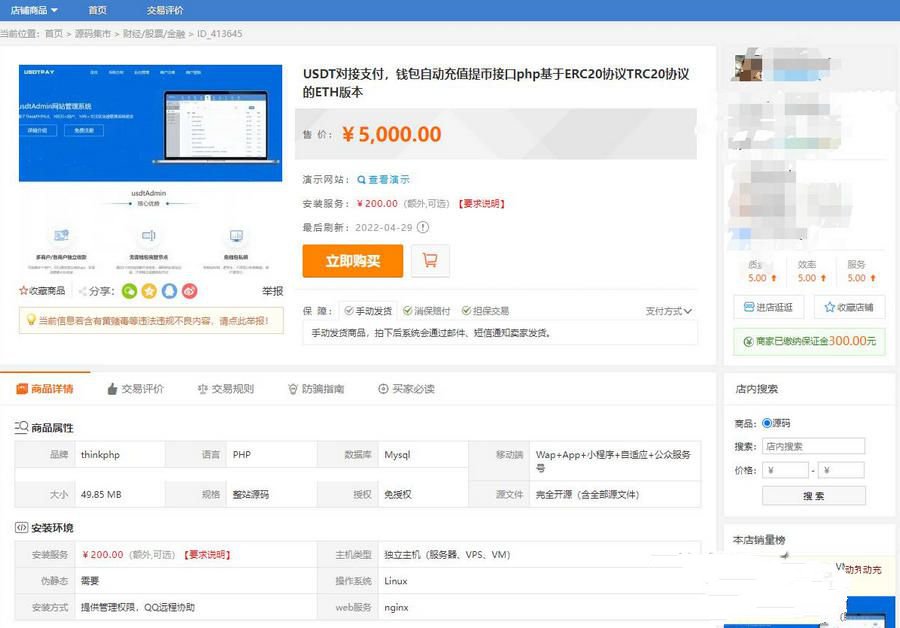The image size is (900, 628).
Task: Share the product via QQ
Action: coord(168,290)
